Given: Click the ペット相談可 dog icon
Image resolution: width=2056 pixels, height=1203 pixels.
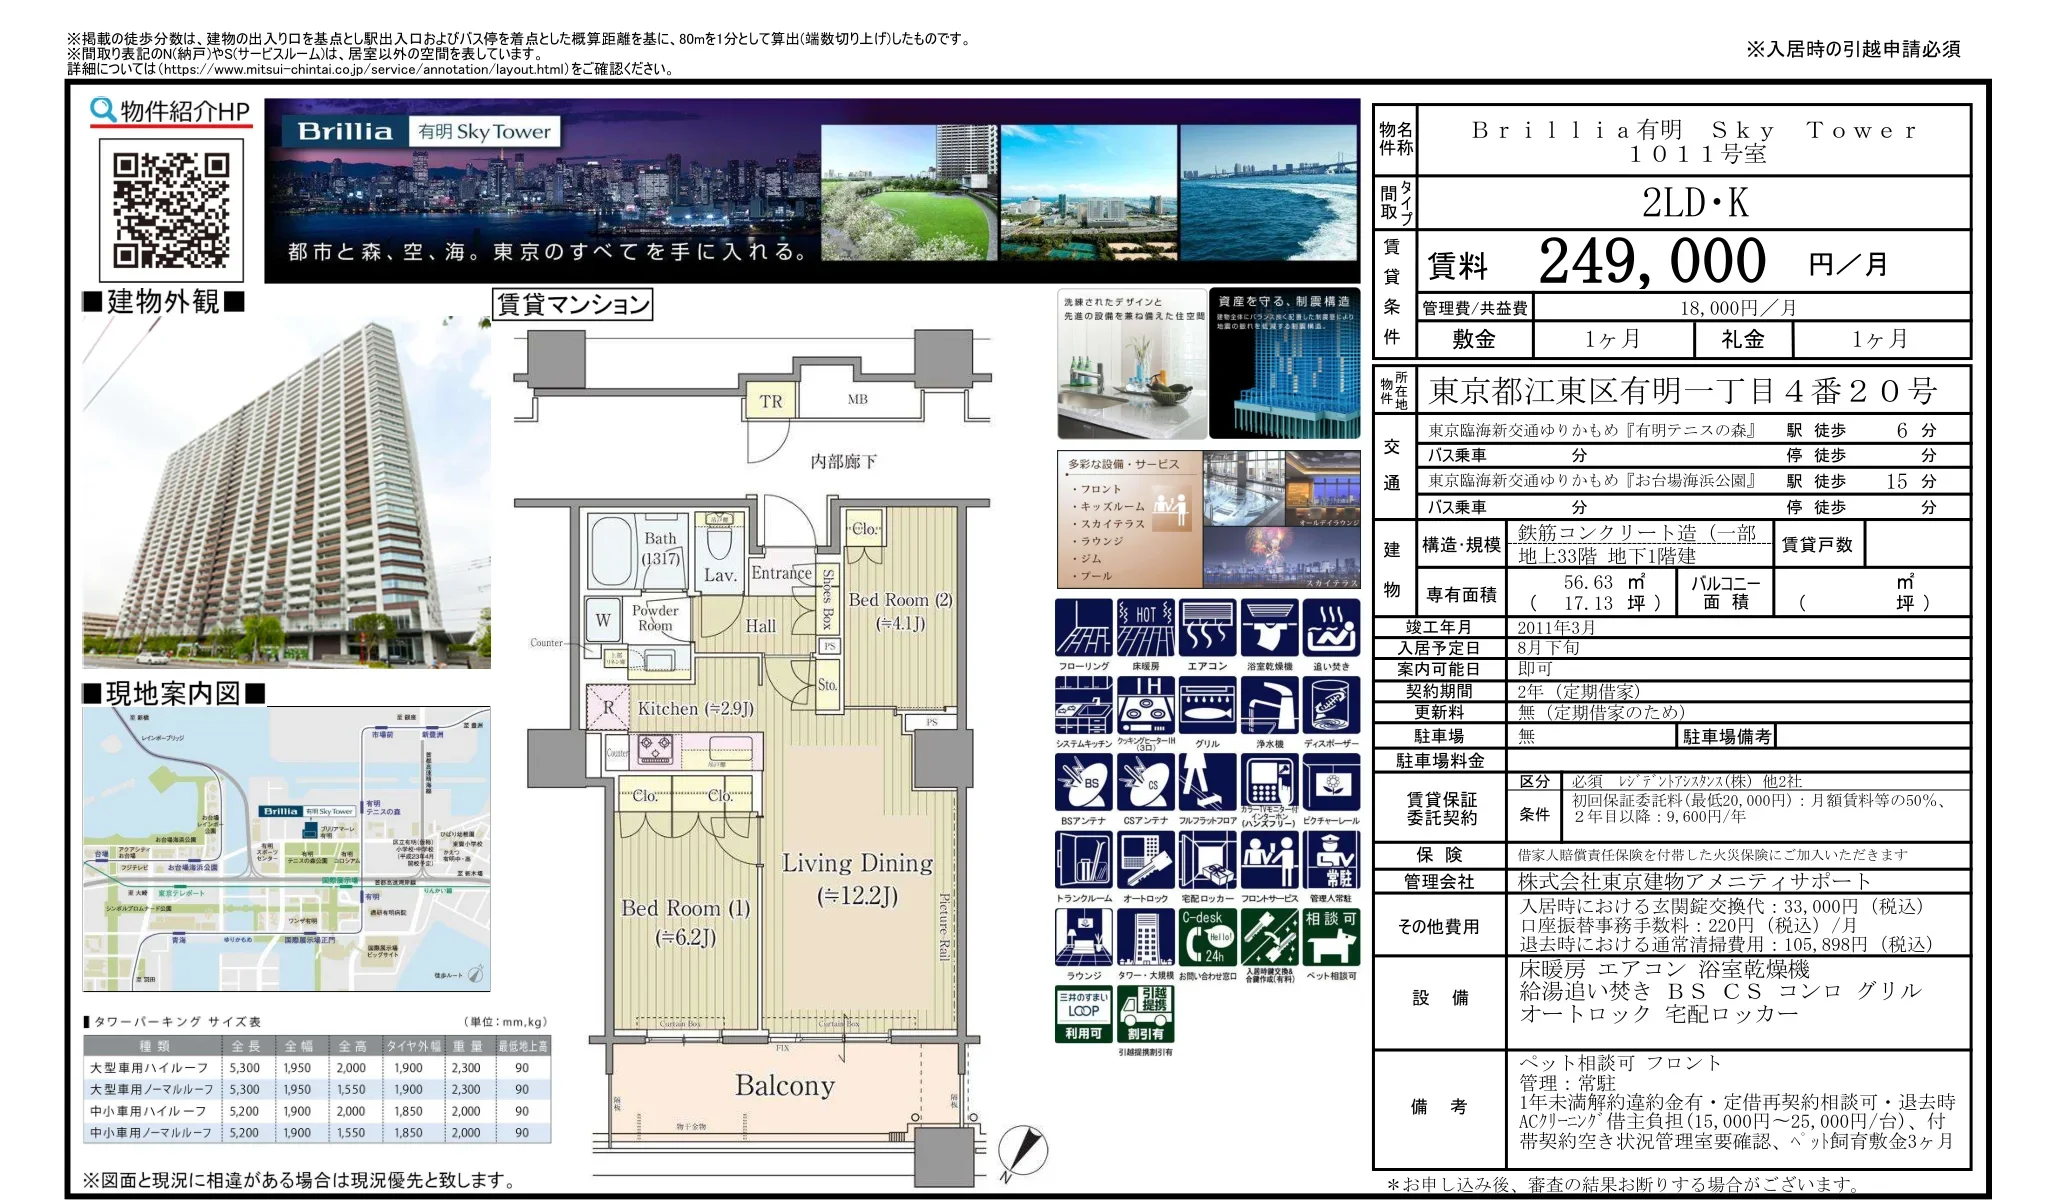Looking at the screenshot, I should tap(1331, 938).
